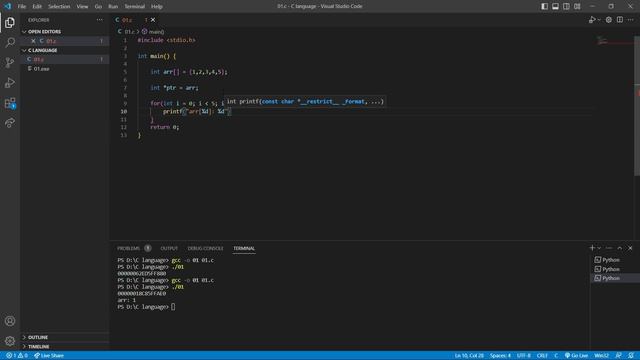Screen dimensions: 640x360
Task: Click Live Share in the status bar
Action: [49, 356]
